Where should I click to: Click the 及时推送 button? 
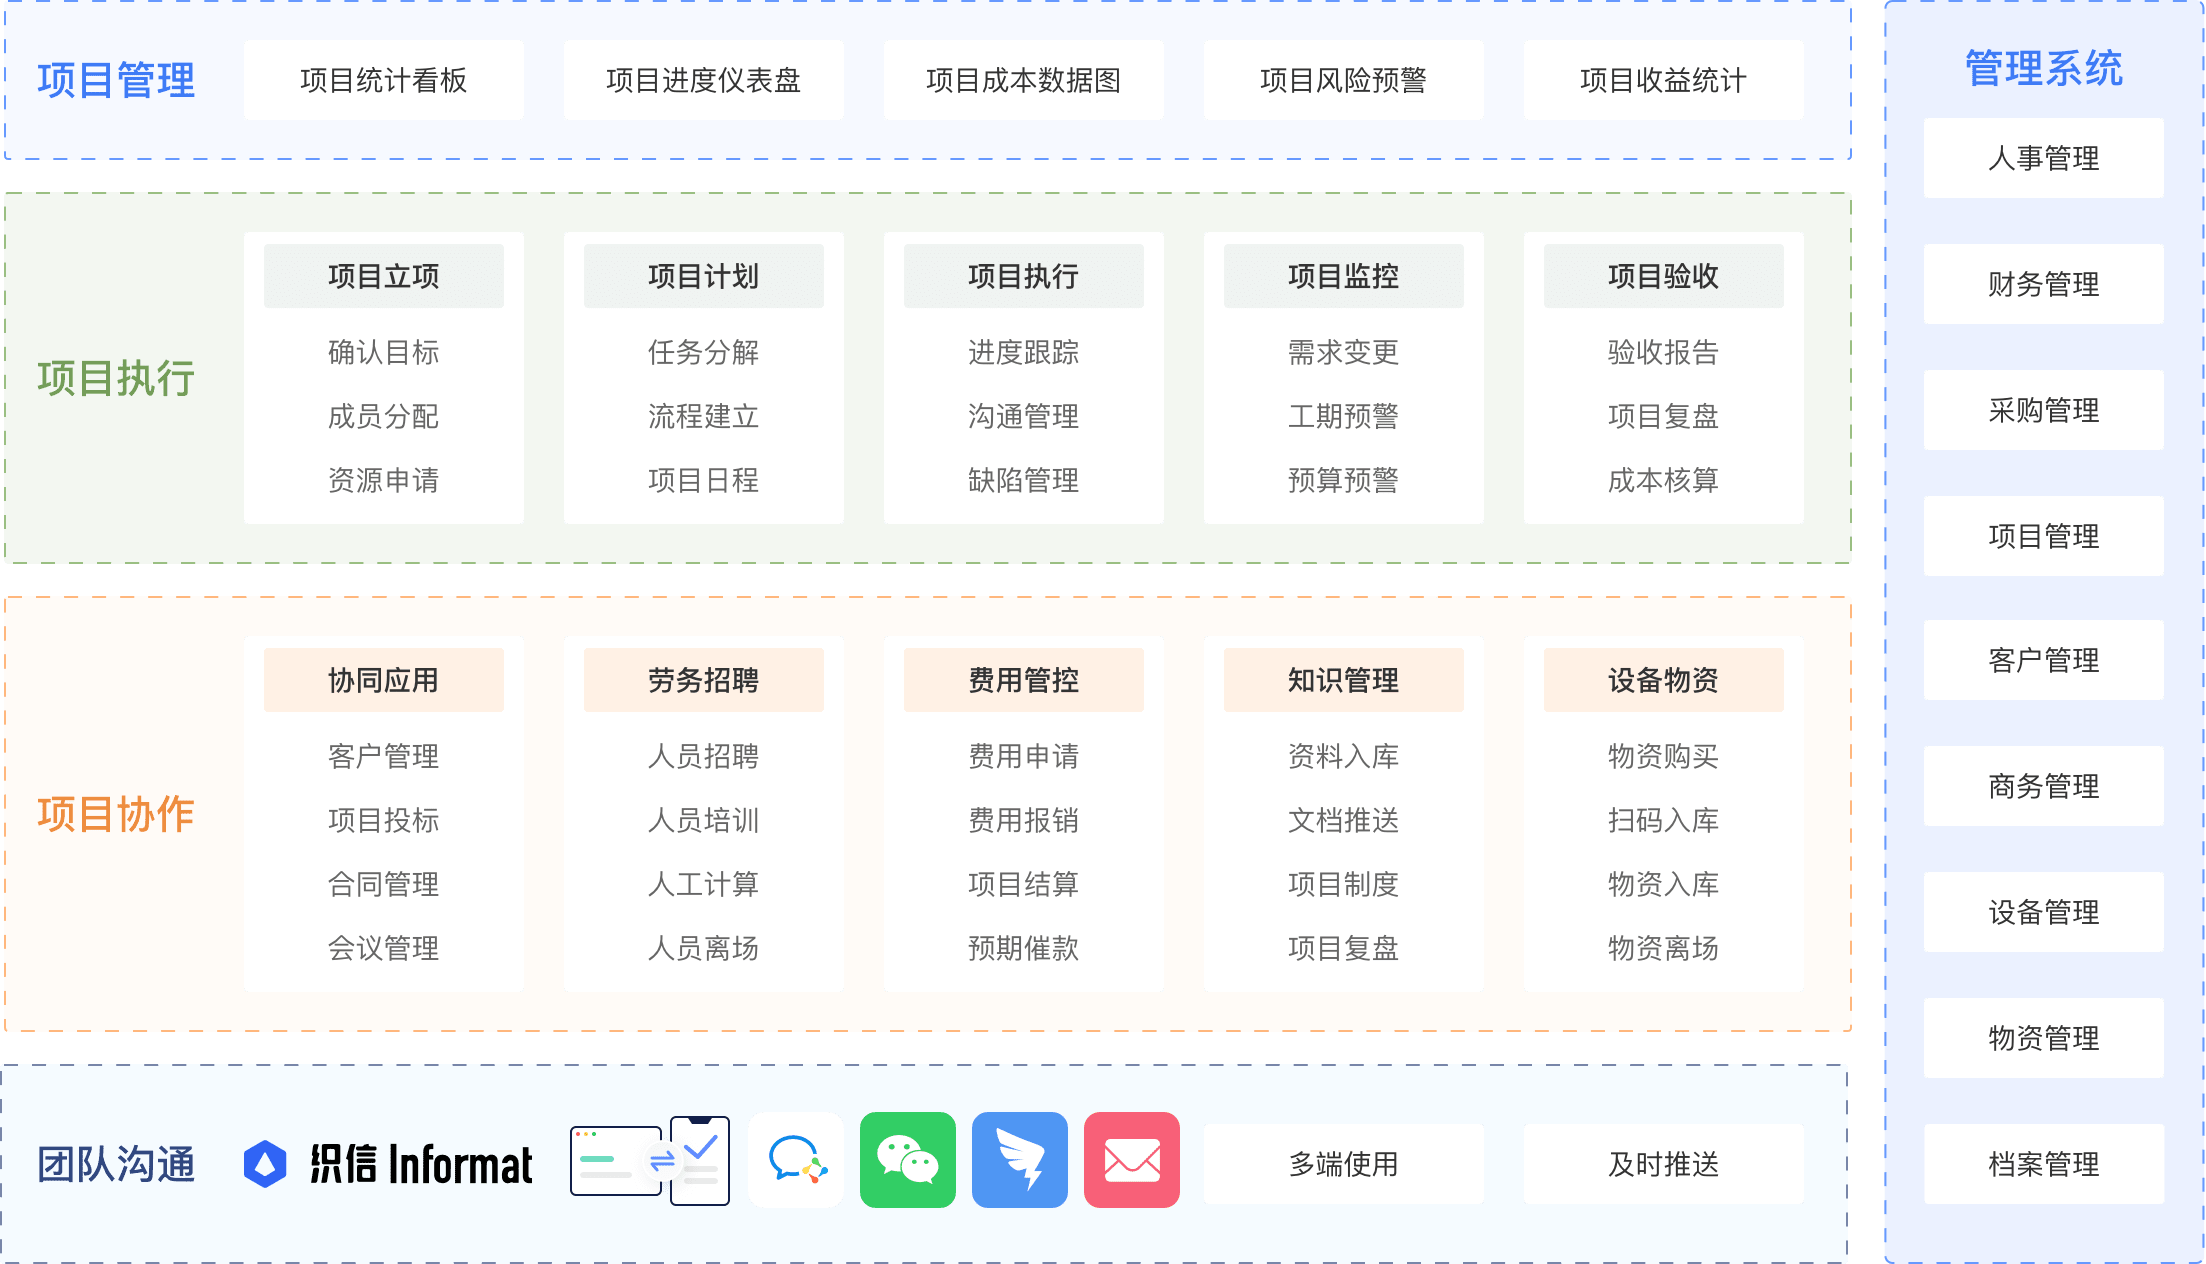tap(1662, 1163)
